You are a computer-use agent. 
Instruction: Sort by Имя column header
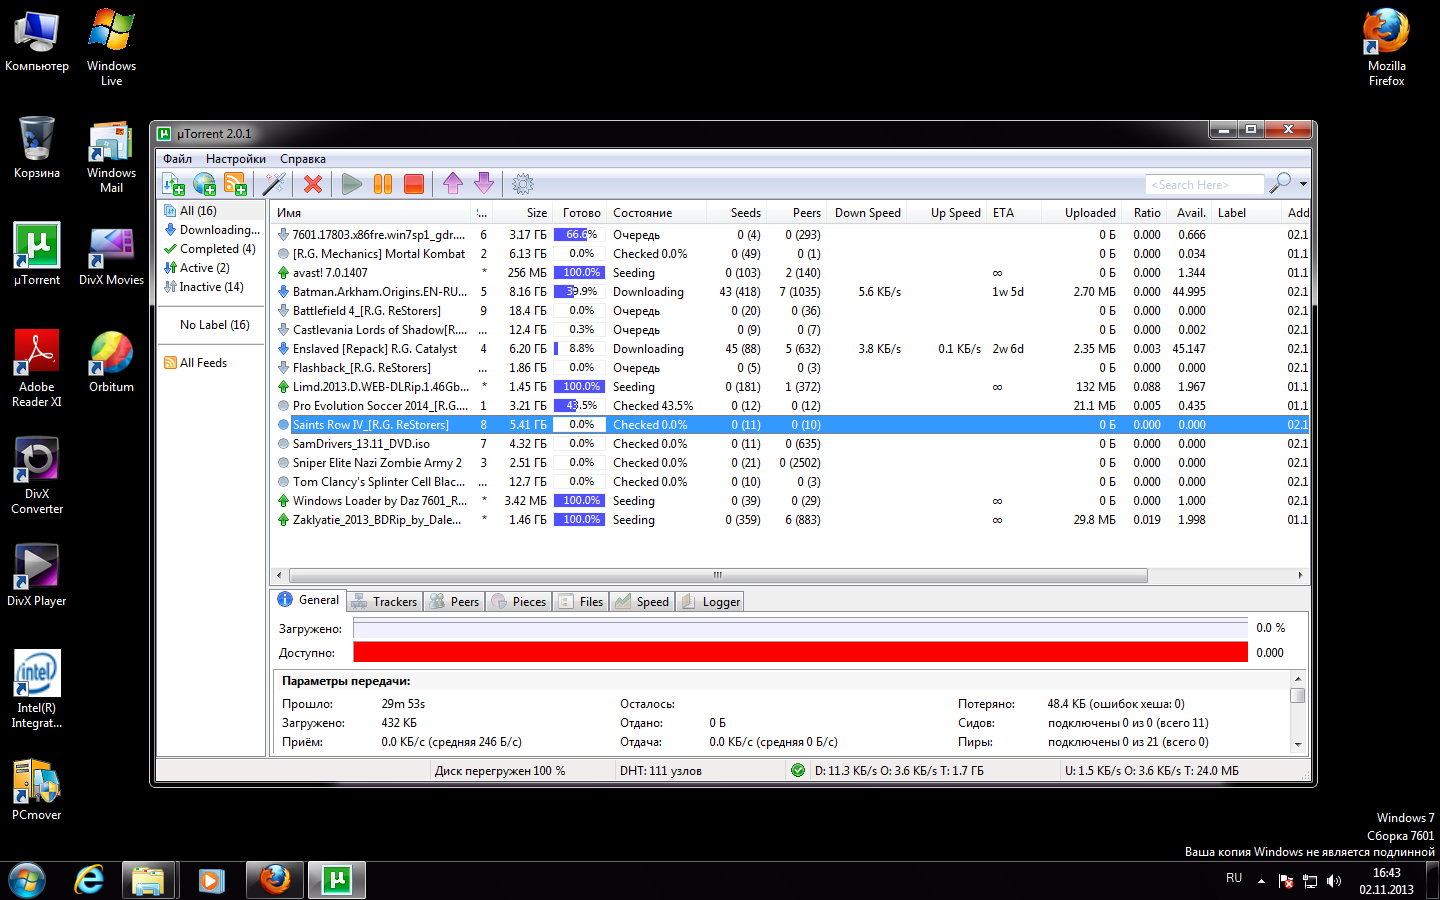[x=370, y=213]
